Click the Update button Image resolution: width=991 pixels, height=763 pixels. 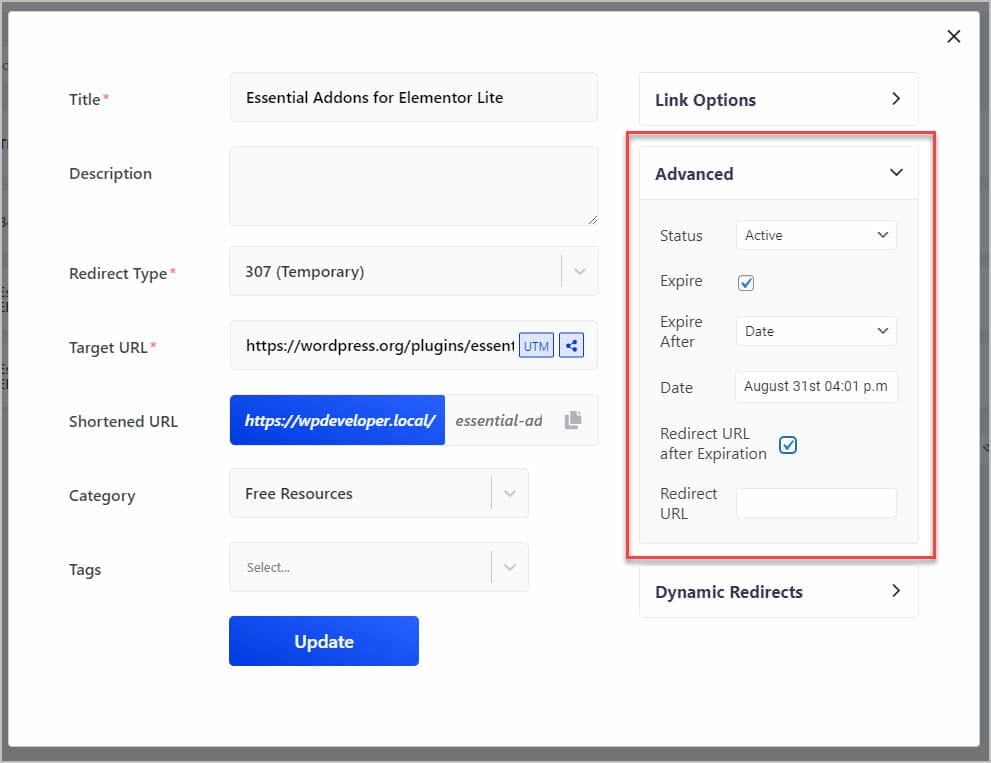pos(324,641)
